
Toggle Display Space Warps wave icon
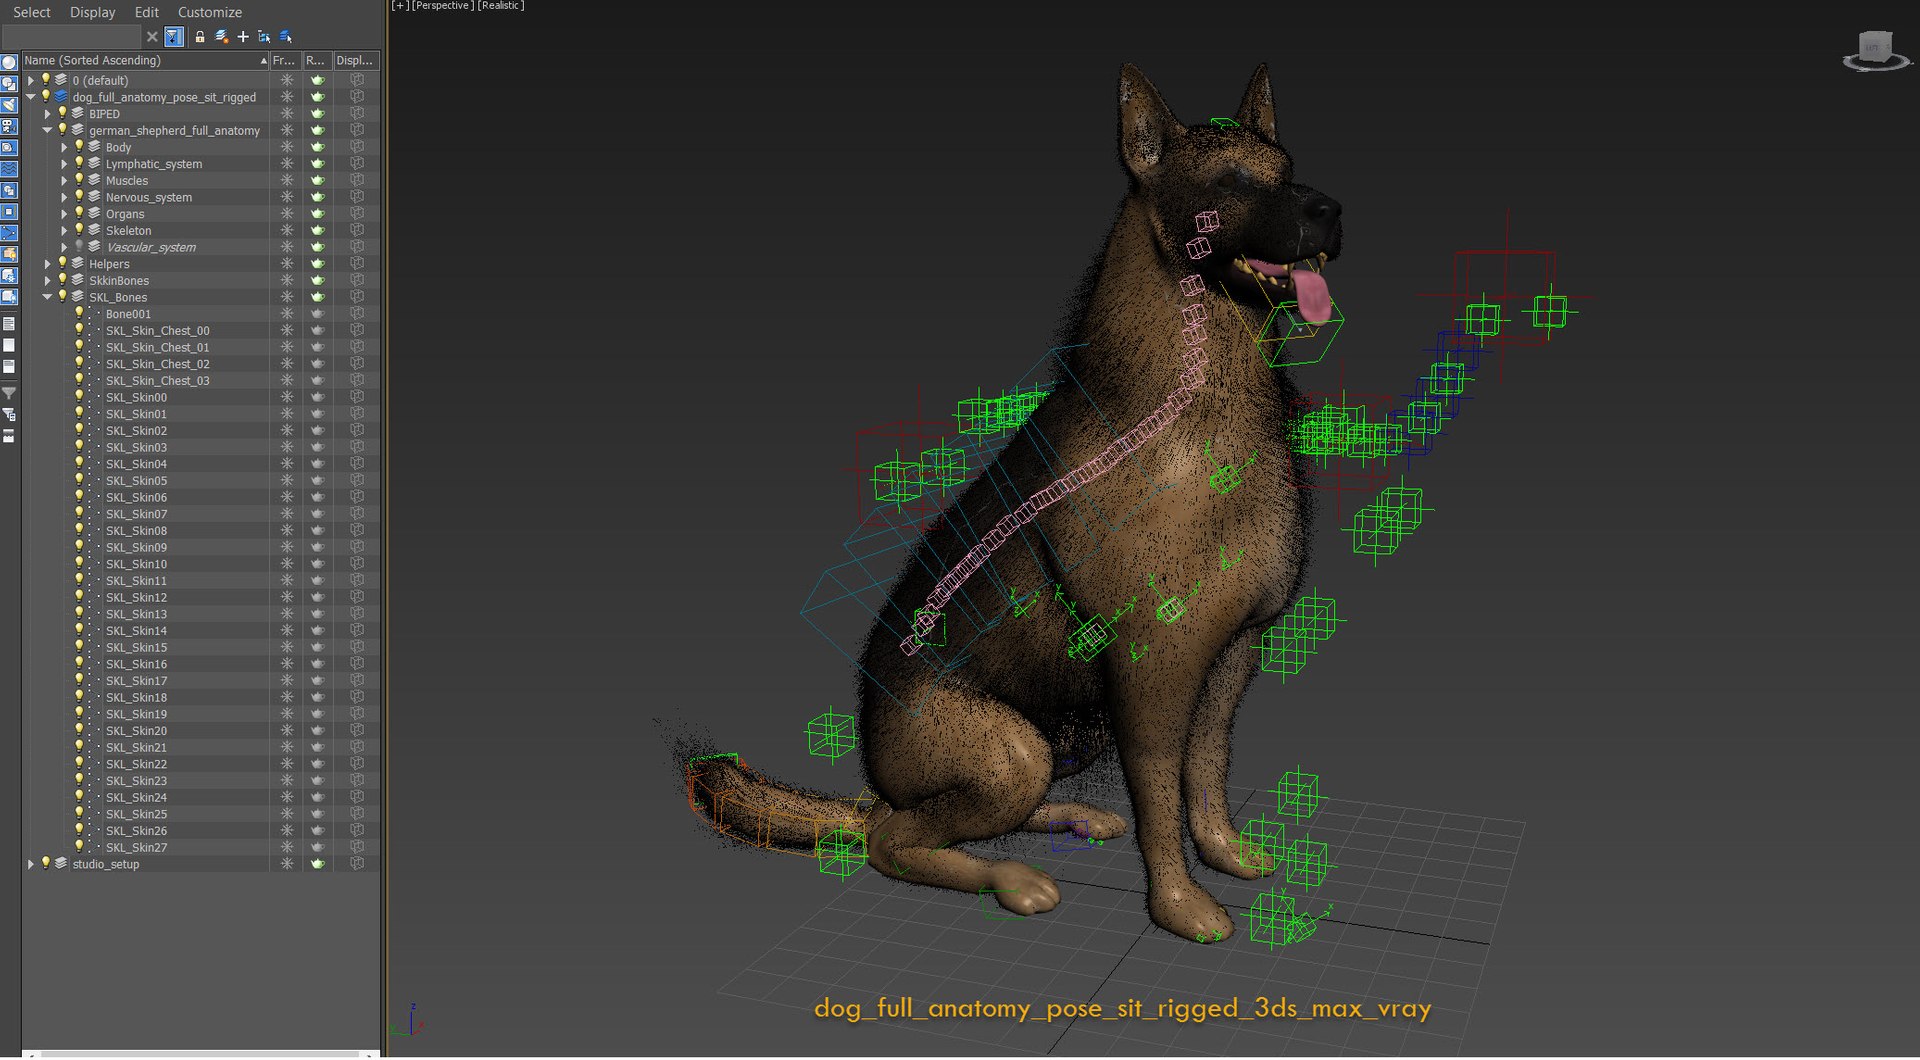(9, 169)
